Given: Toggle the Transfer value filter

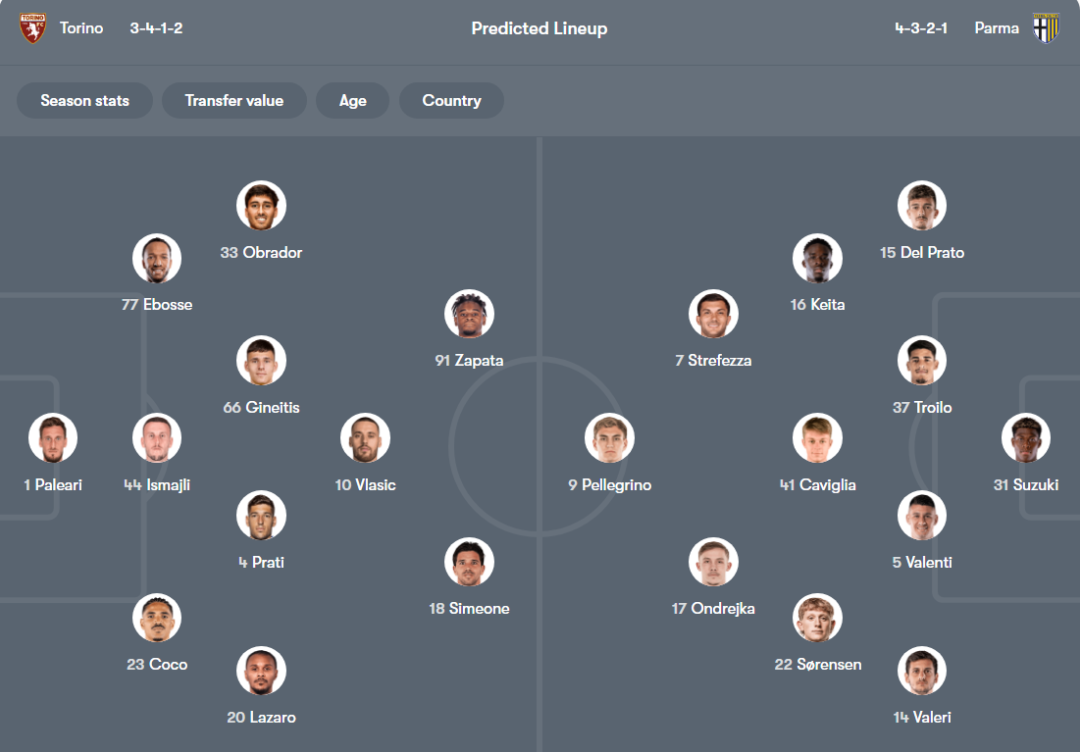Looking at the screenshot, I should click(x=234, y=100).
